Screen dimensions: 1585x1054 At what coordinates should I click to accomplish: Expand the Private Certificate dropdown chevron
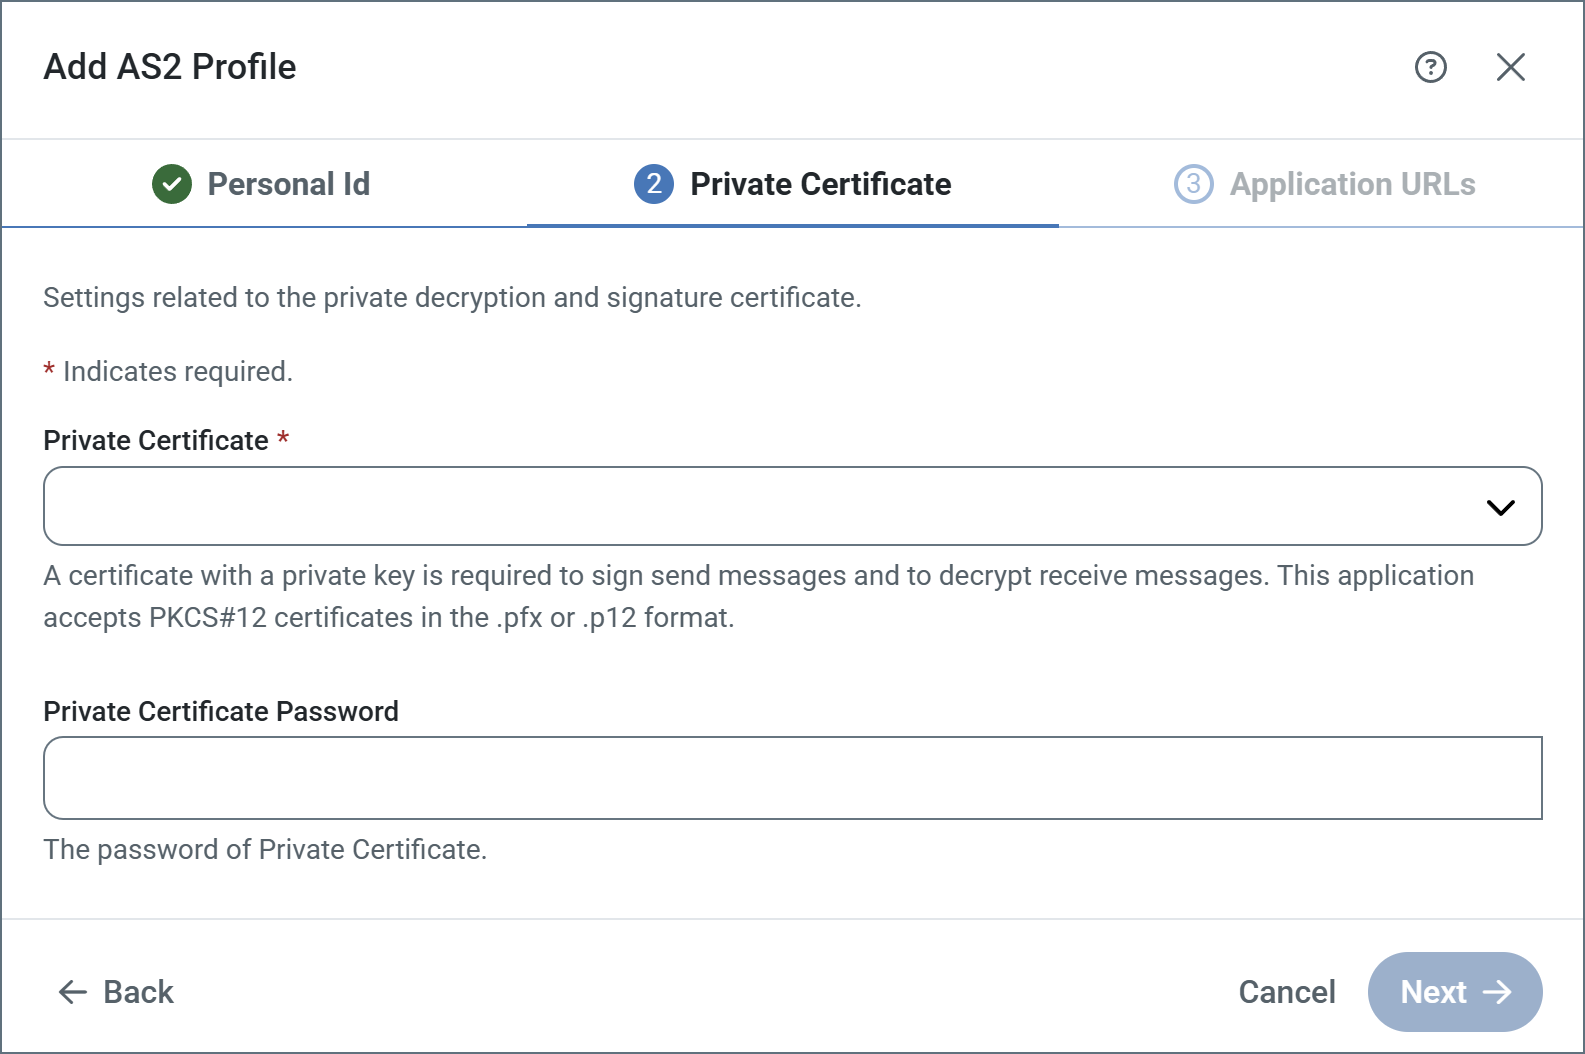tap(1500, 507)
